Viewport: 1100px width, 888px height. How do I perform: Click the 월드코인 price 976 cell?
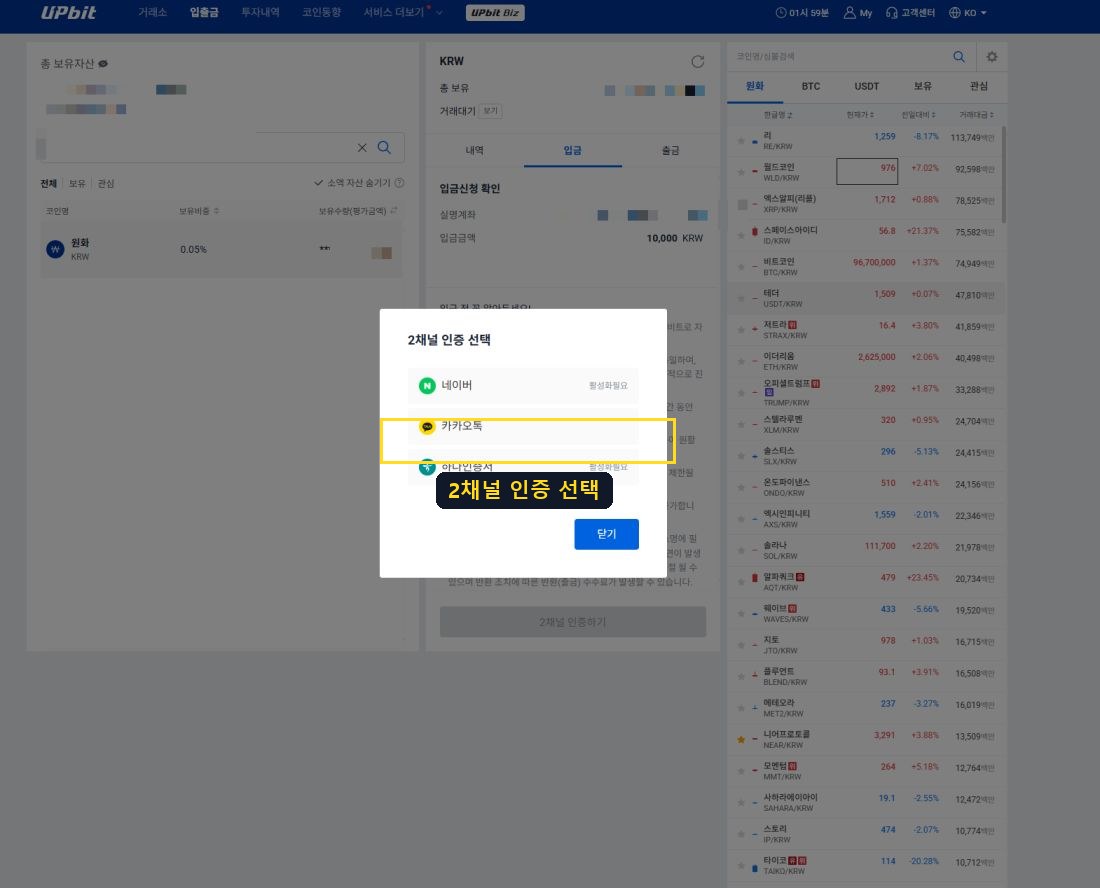(867, 171)
